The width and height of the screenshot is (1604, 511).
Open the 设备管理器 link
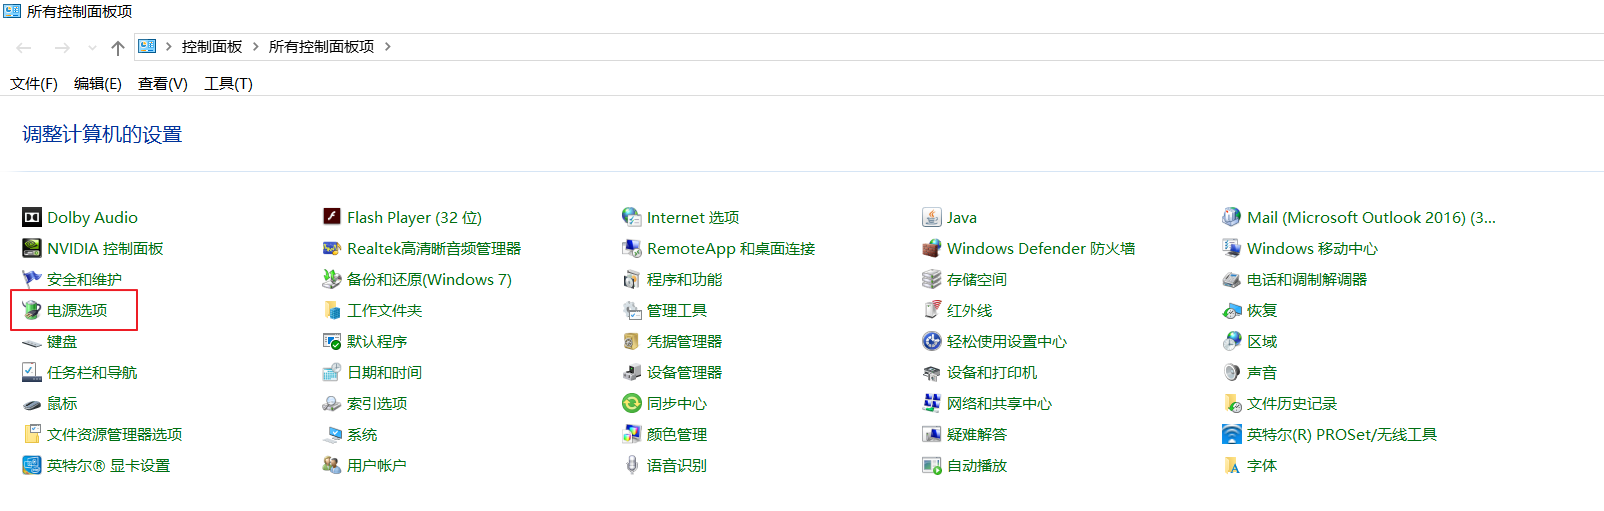685,373
